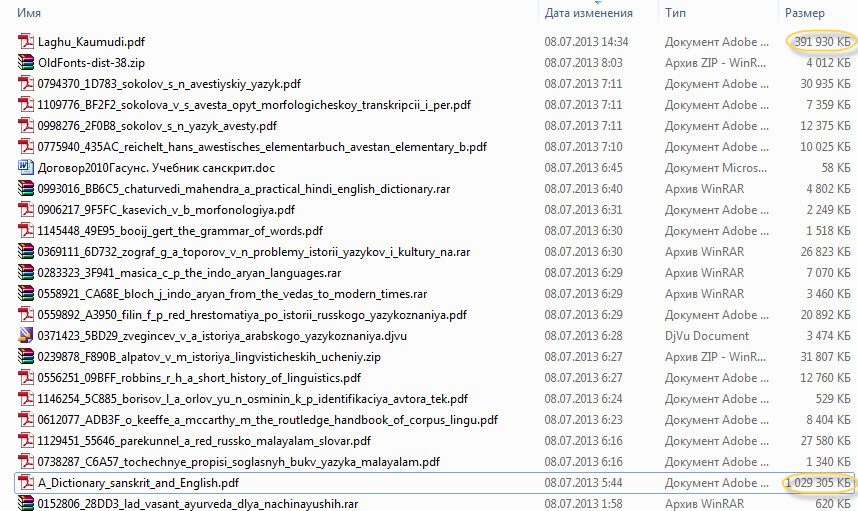Click the ZIP icon of alpatov lingvisticheskih_ucheniy archive
Viewport: 858px width, 511px height.
click(26, 357)
